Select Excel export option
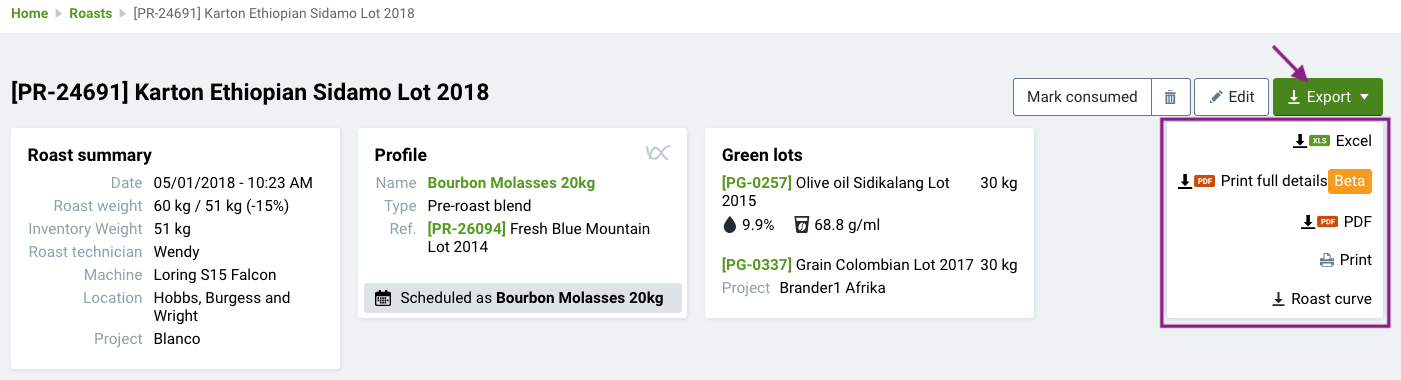1401x380 pixels. 1332,141
